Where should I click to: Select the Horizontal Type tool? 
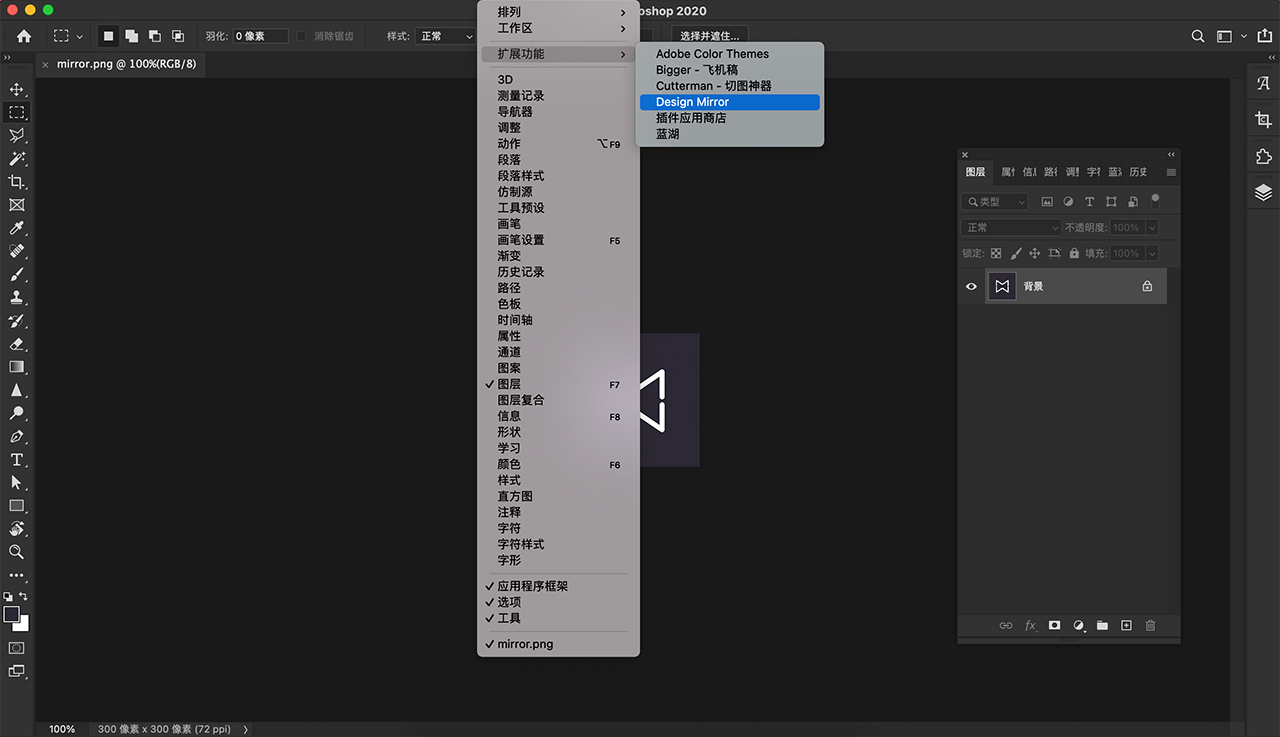point(16,460)
